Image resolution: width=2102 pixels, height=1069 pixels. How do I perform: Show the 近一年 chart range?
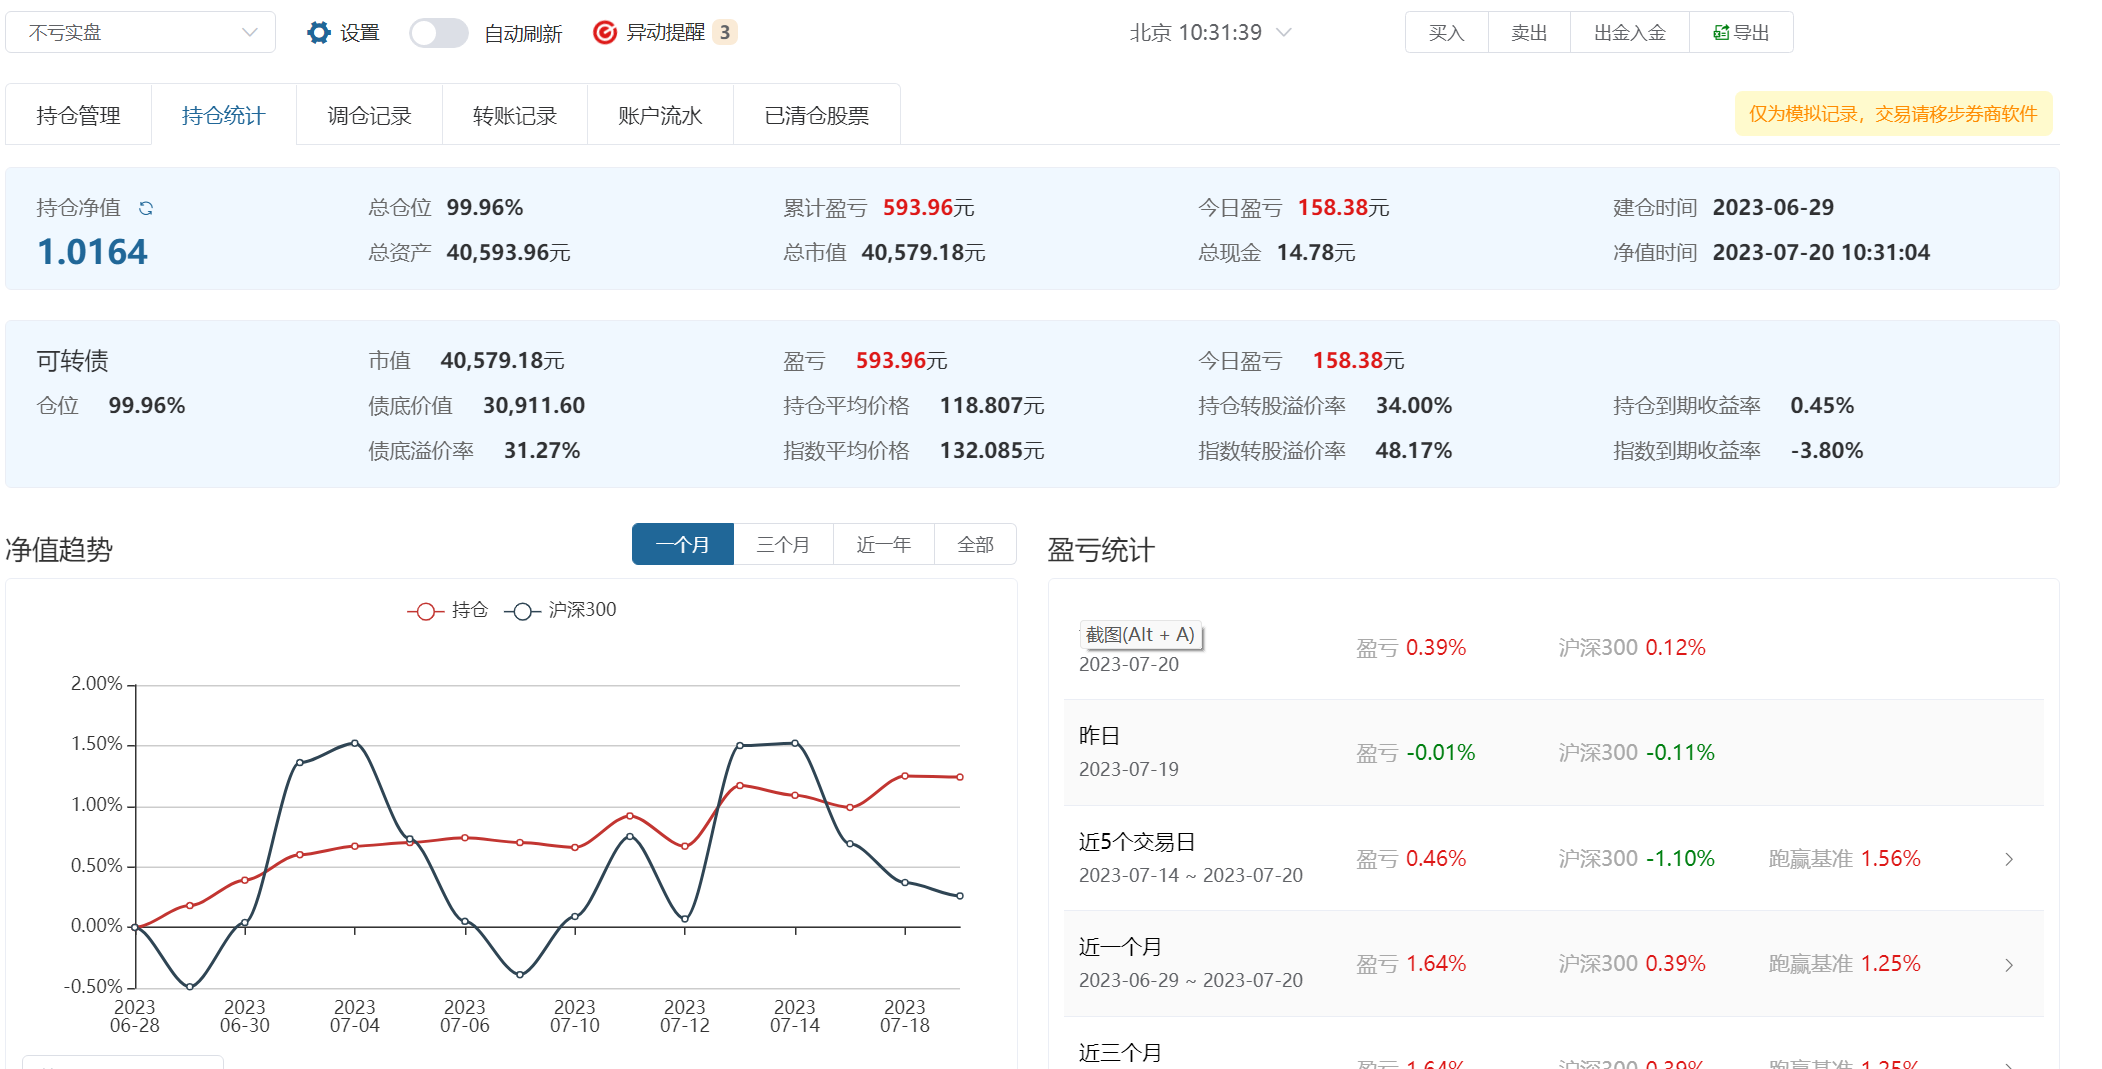pyautogui.click(x=884, y=545)
